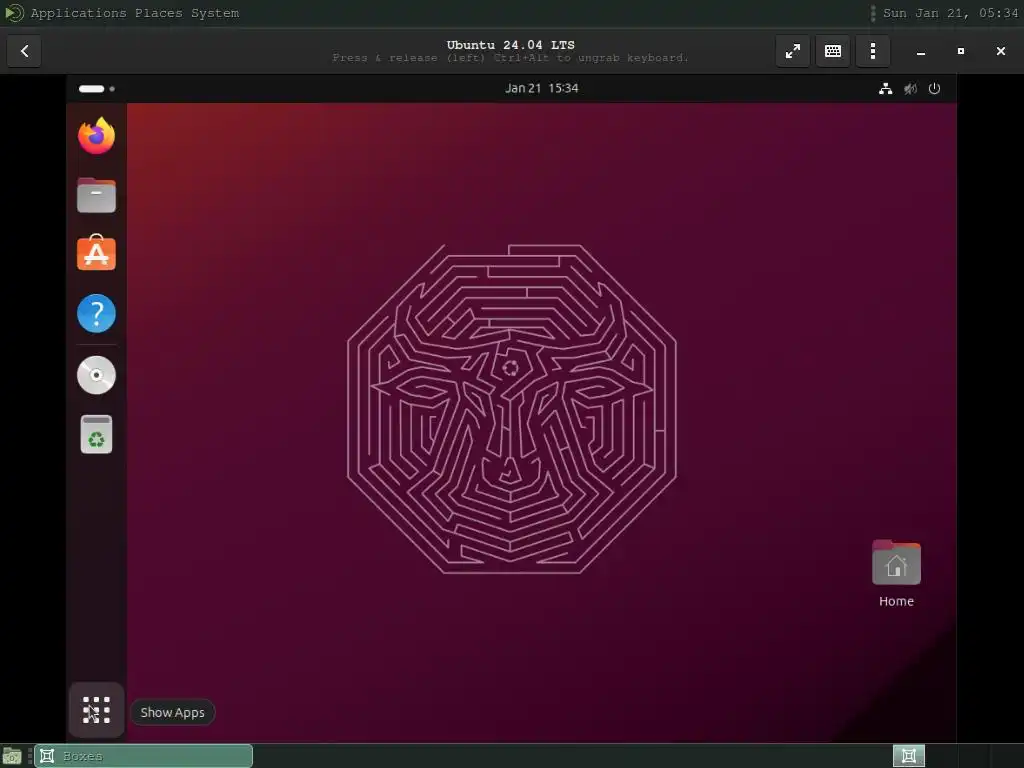Click the guest network status icon
The width and height of the screenshot is (1024, 768).
tap(886, 89)
